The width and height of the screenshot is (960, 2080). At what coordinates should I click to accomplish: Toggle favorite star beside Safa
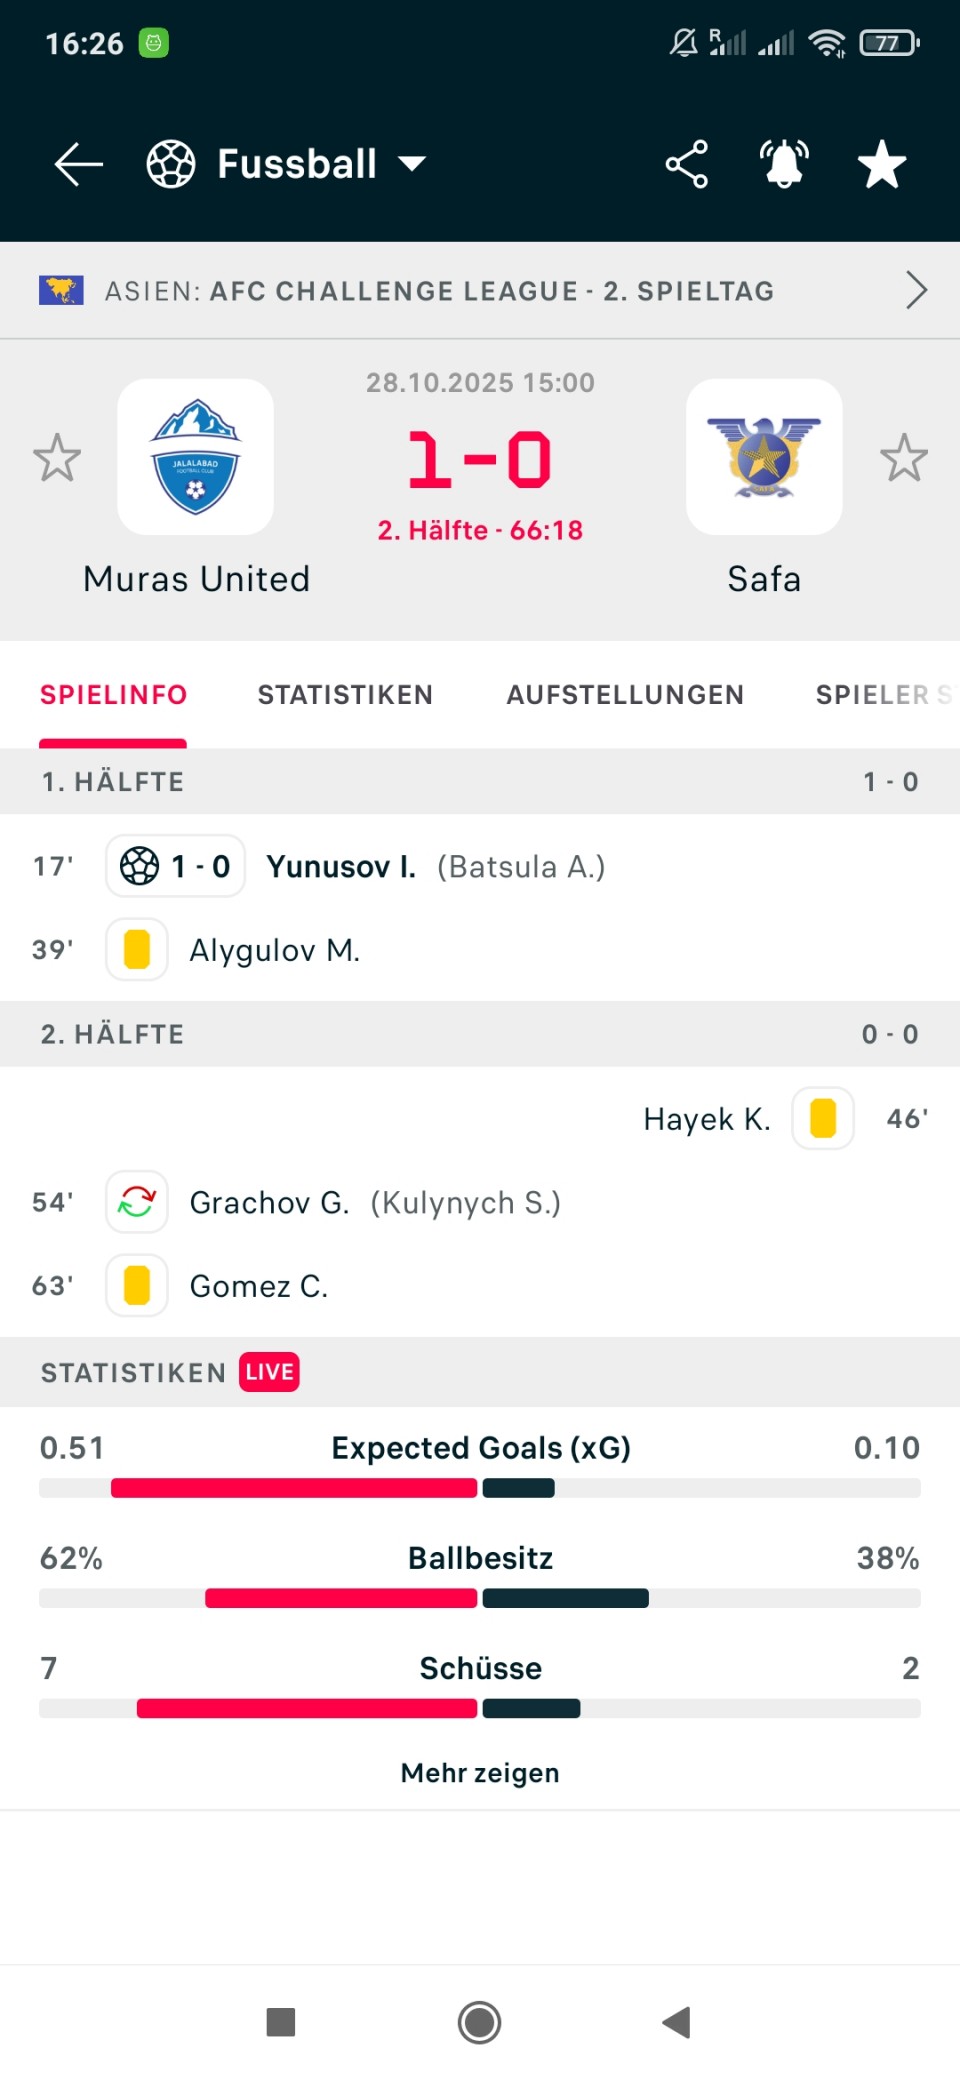[x=904, y=458]
